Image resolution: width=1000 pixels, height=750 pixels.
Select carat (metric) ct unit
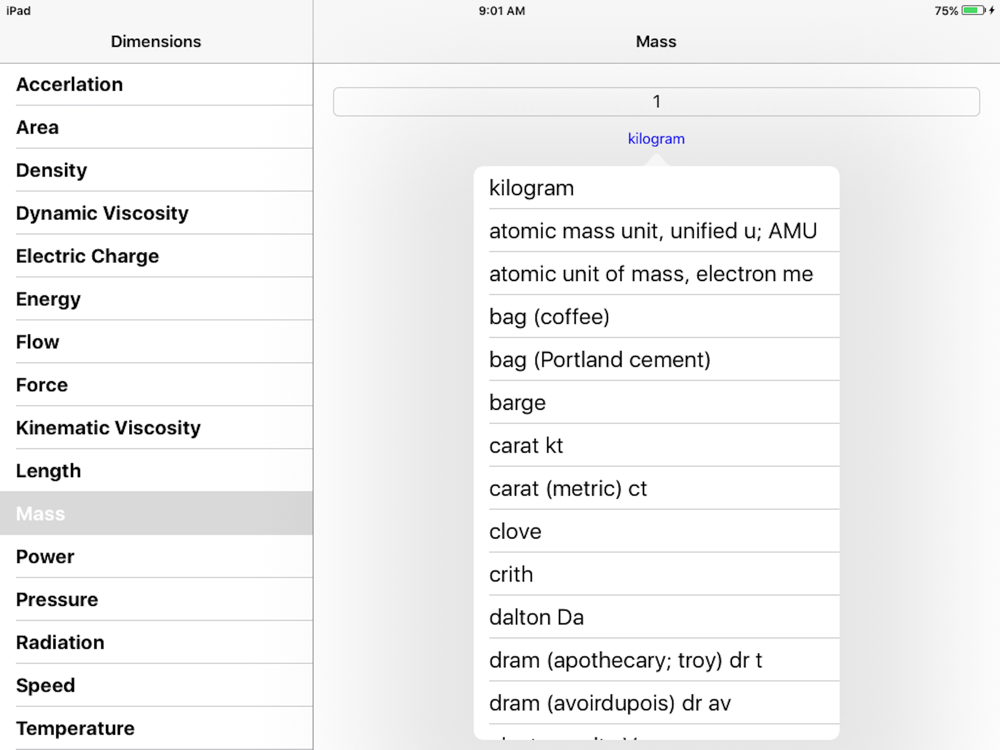pos(656,489)
